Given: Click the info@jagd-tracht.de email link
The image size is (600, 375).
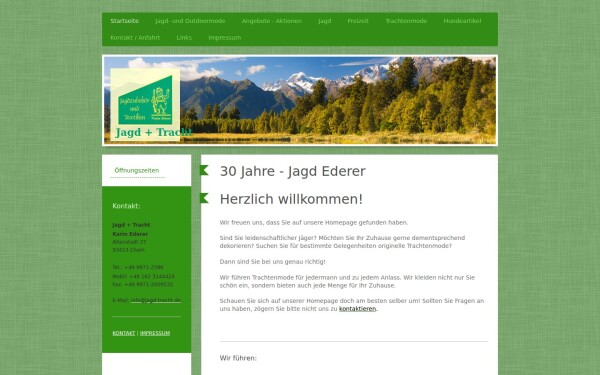Looking at the screenshot, I should [155, 300].
